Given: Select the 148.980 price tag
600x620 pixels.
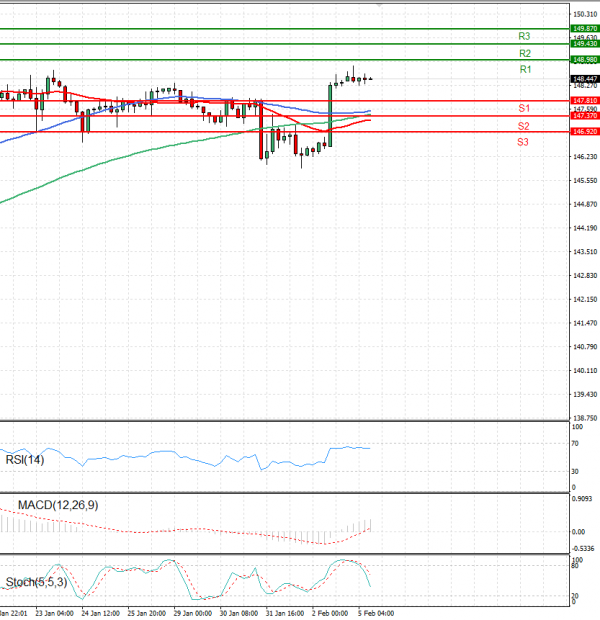Looking at the screenshot, I should tap(585, 60).
